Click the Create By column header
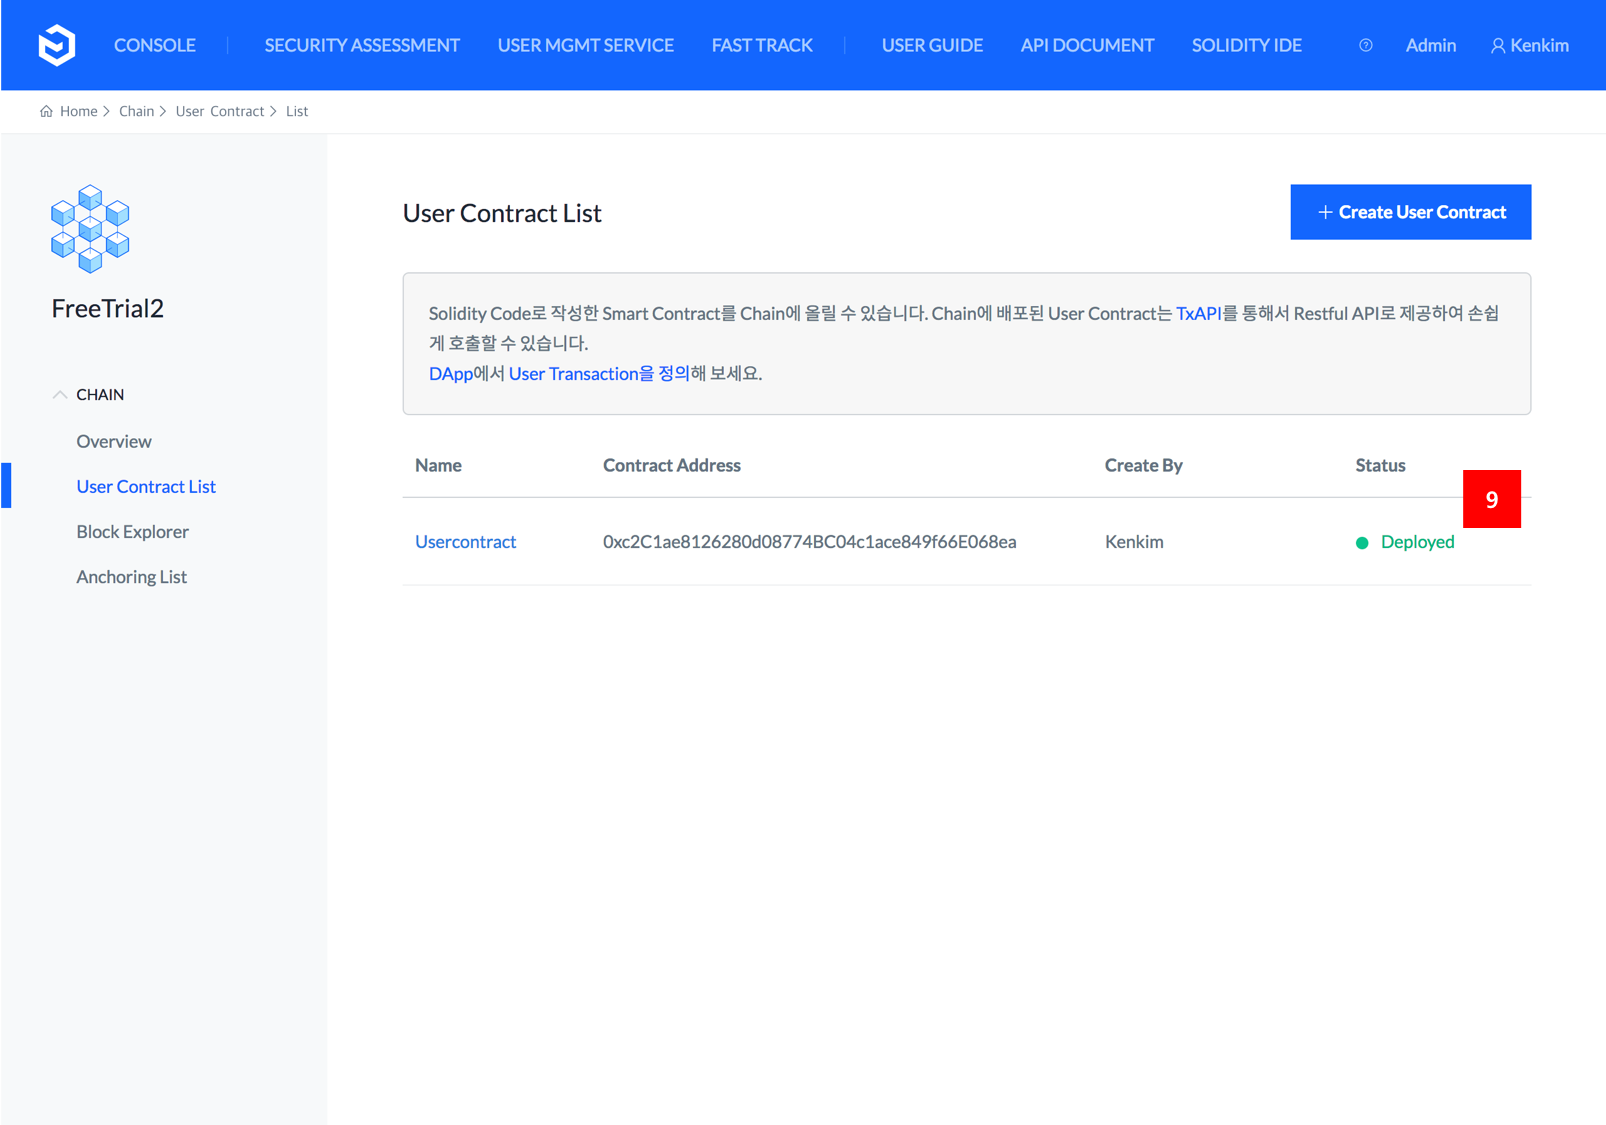Viewport: 1606px width, 1125px height. click(1143, 465)
